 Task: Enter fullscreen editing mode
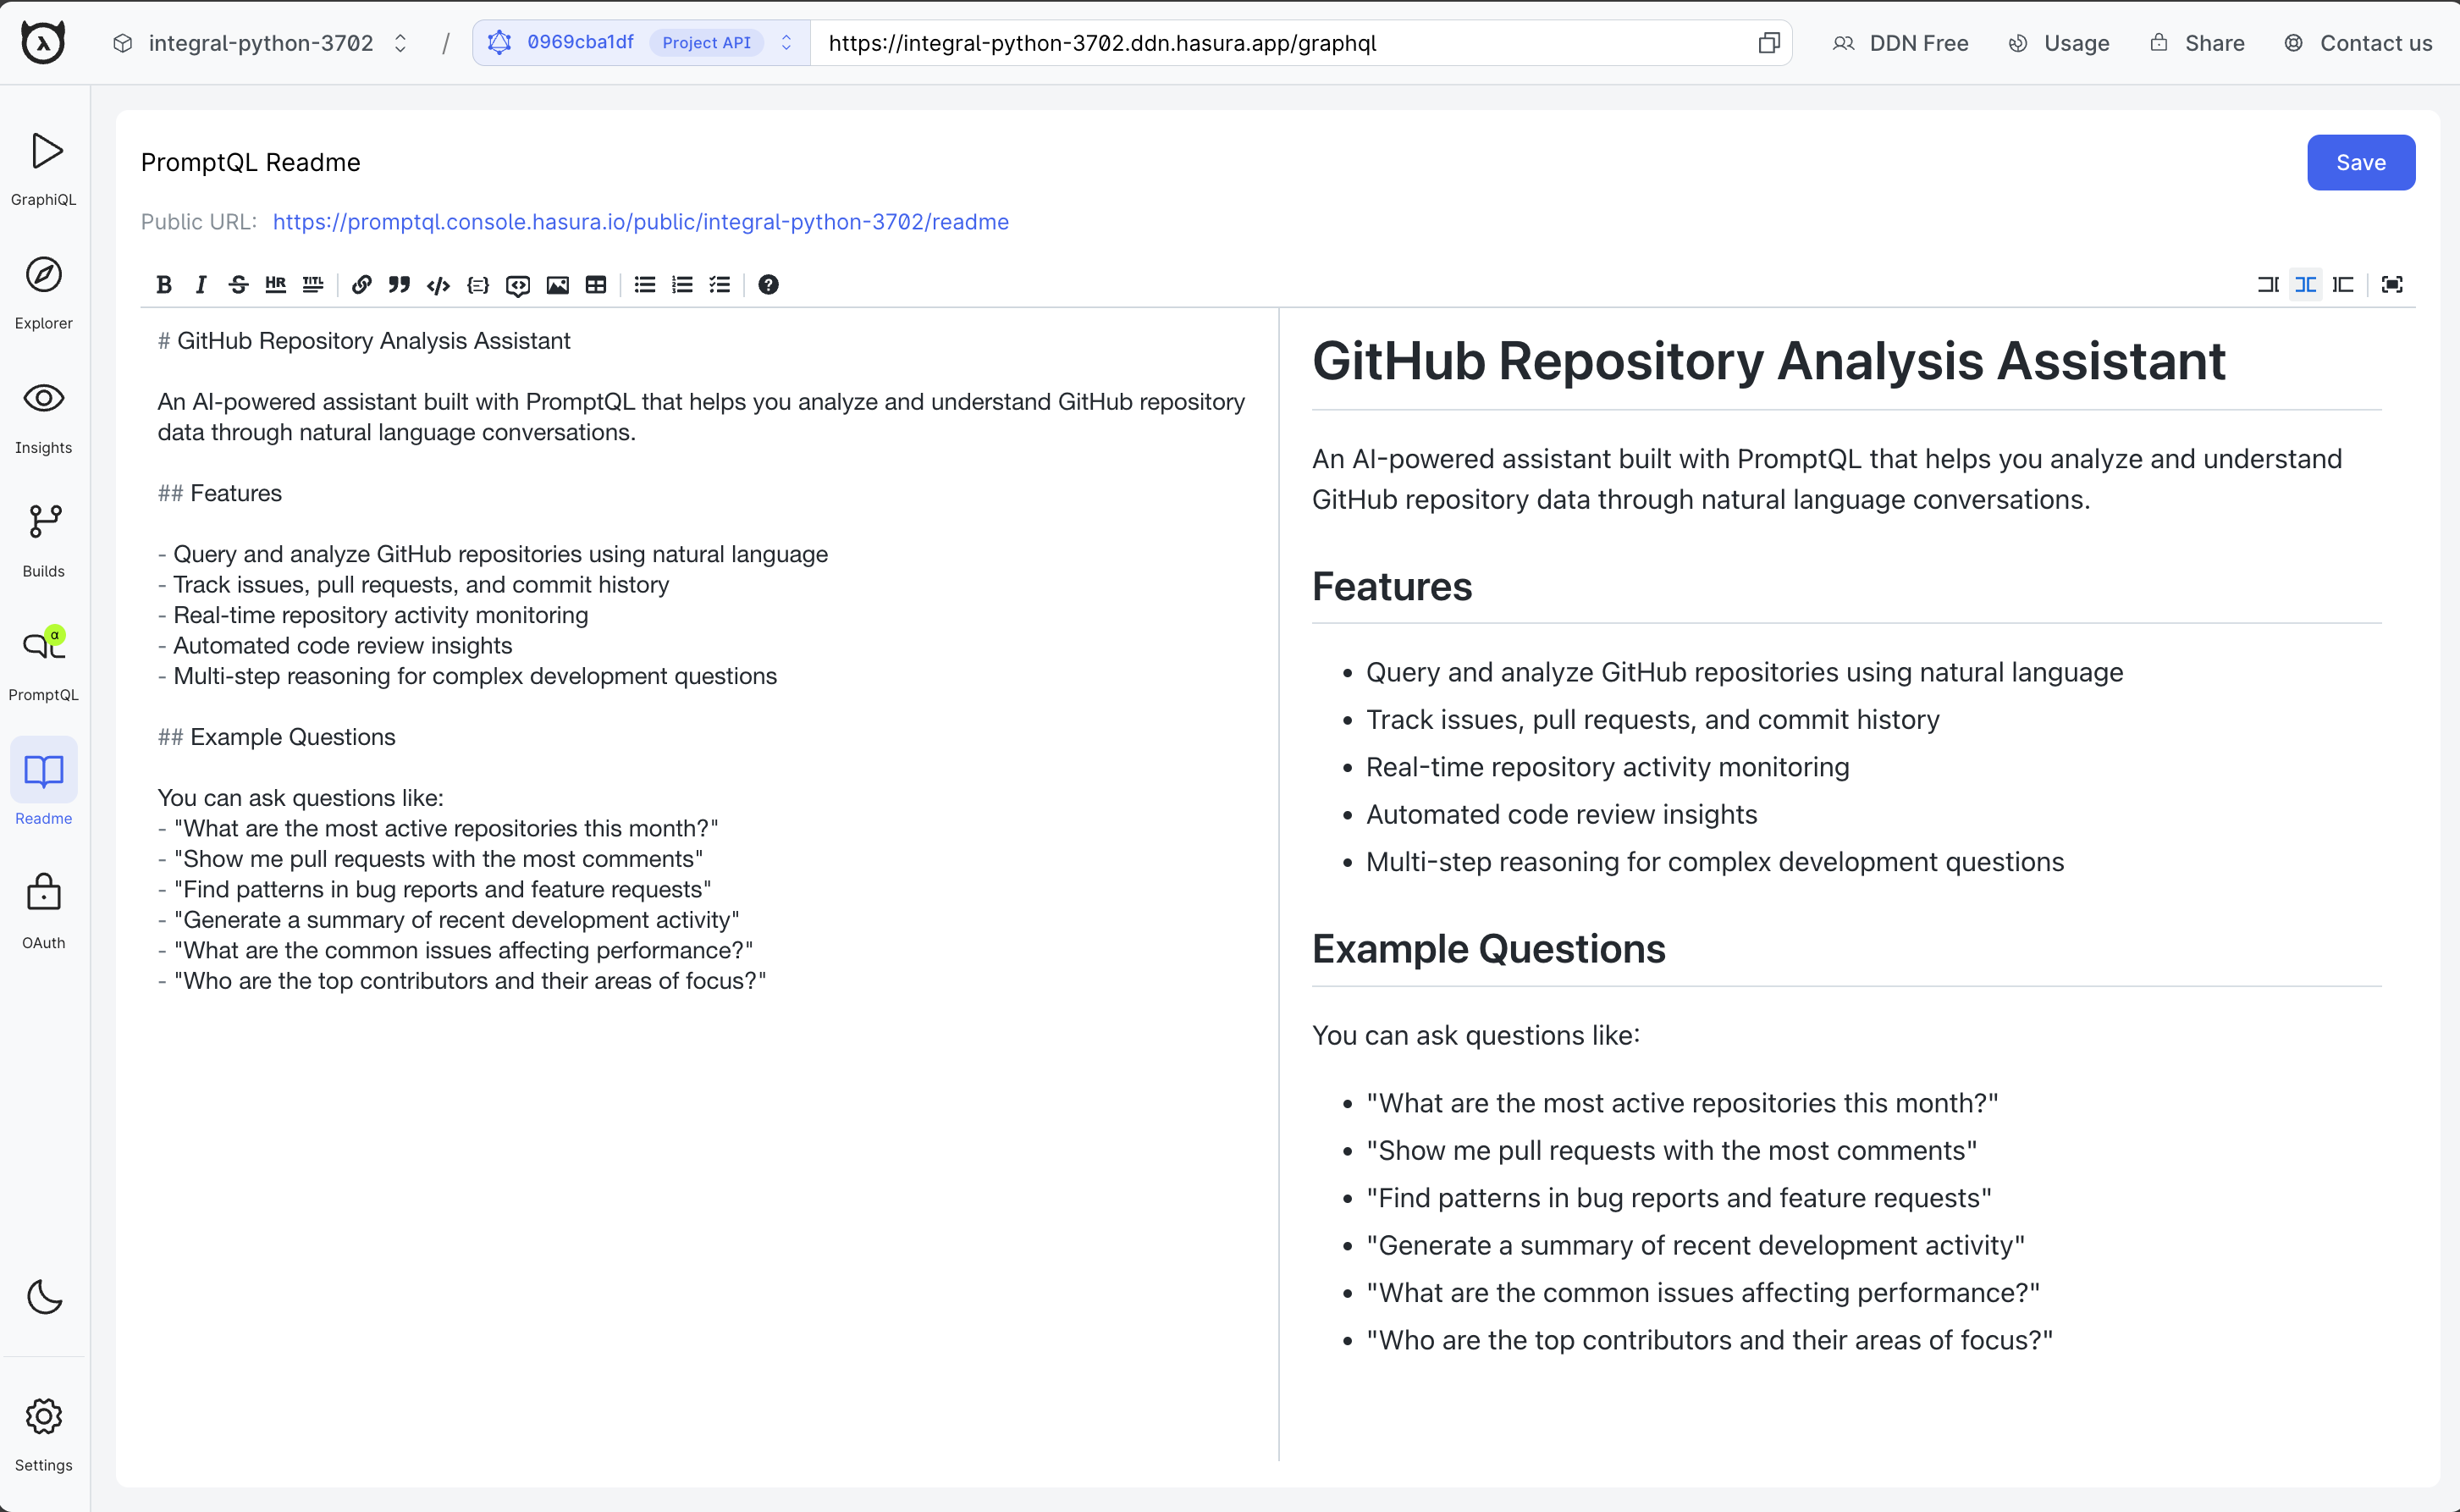pyautogui.click(x=2393, y=285)
